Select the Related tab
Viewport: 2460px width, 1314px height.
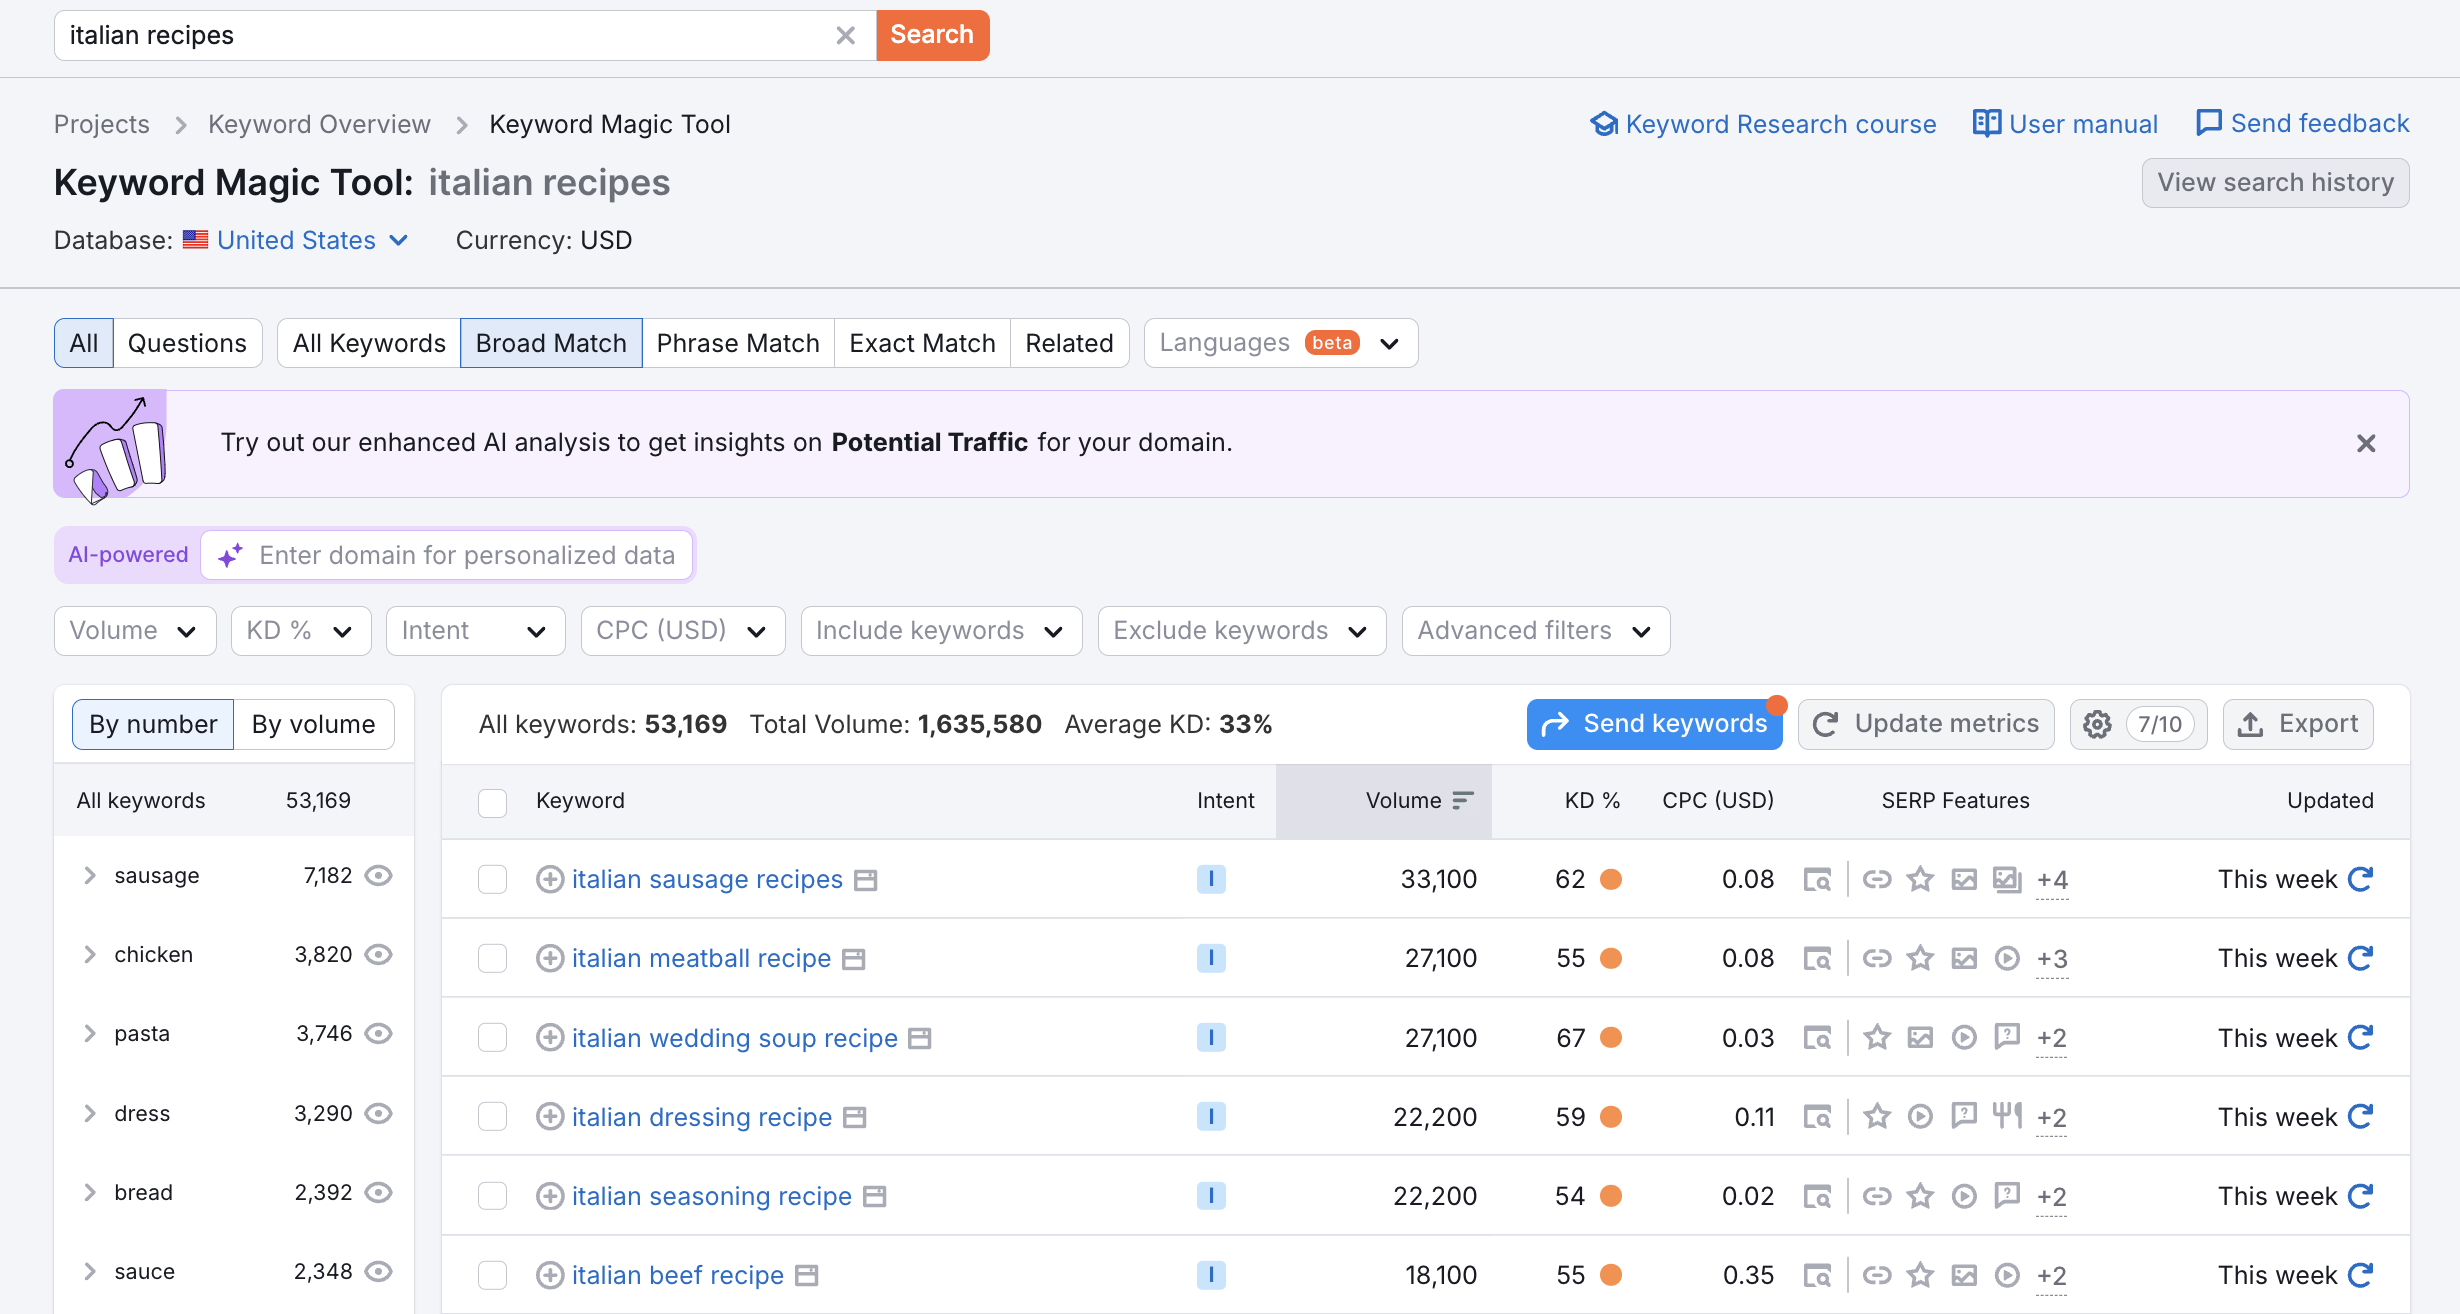tap(1069, 343)
